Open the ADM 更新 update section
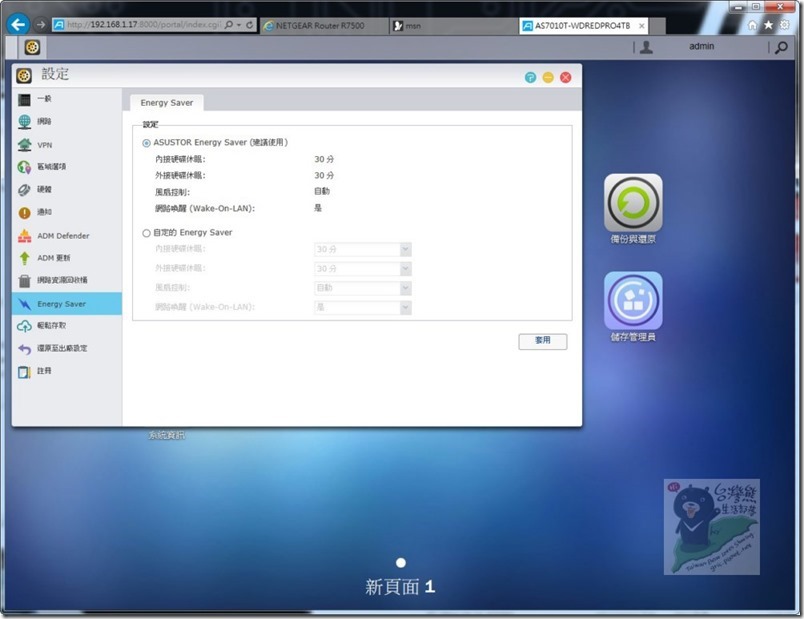 (67, 258)
